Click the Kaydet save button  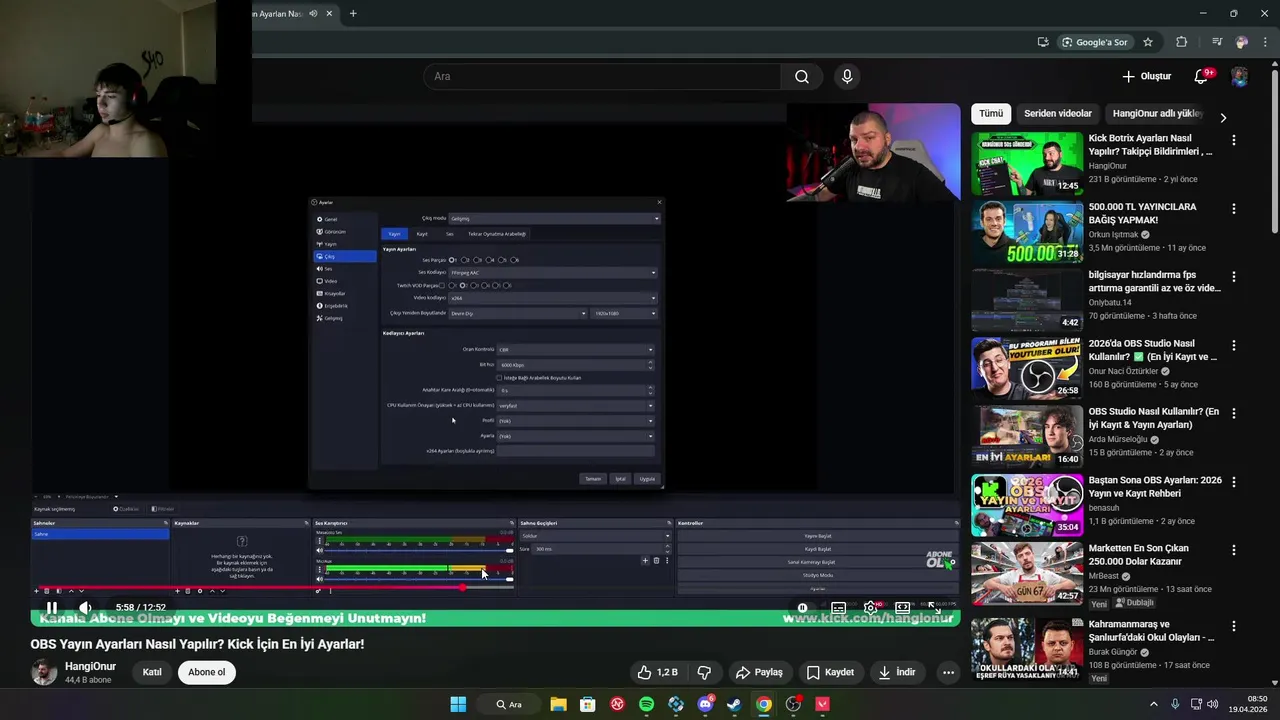point(830,672)
